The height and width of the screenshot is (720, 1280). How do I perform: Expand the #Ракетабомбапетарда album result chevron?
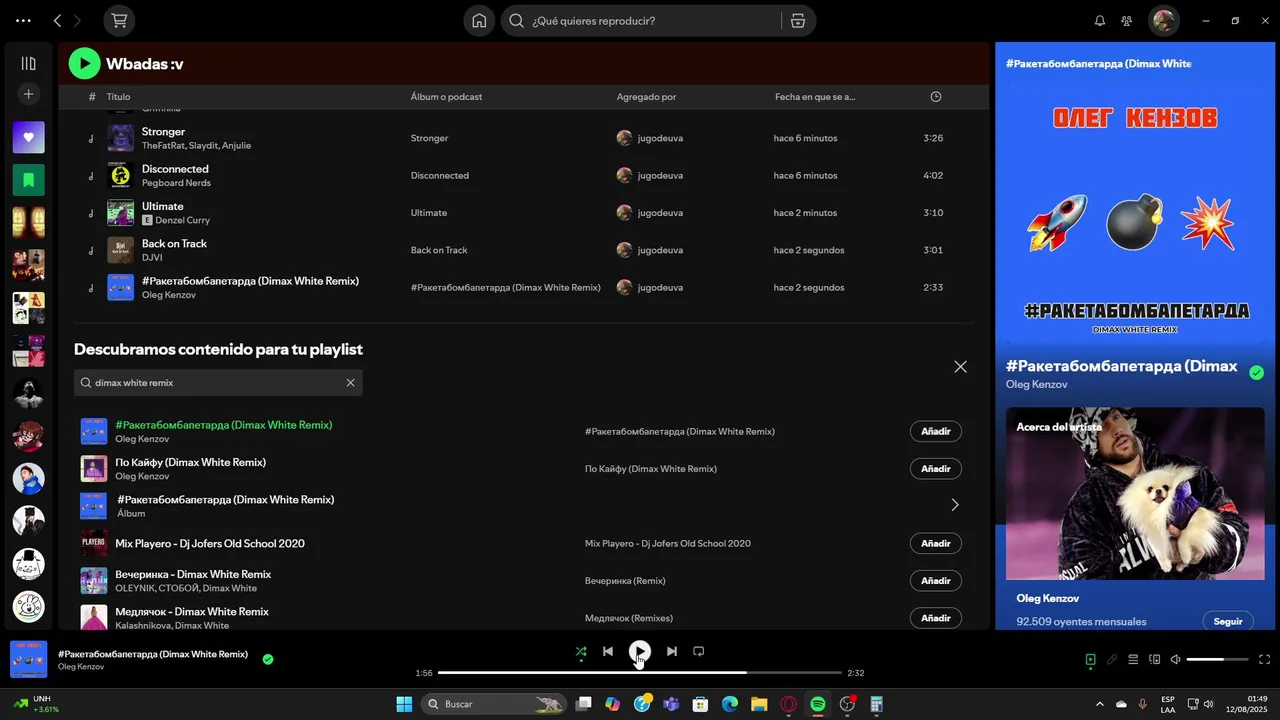tap(955, 505)
